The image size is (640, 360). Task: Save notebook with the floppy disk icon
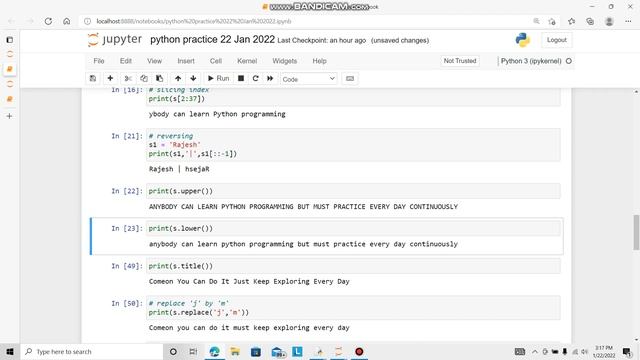pos(93,78)
